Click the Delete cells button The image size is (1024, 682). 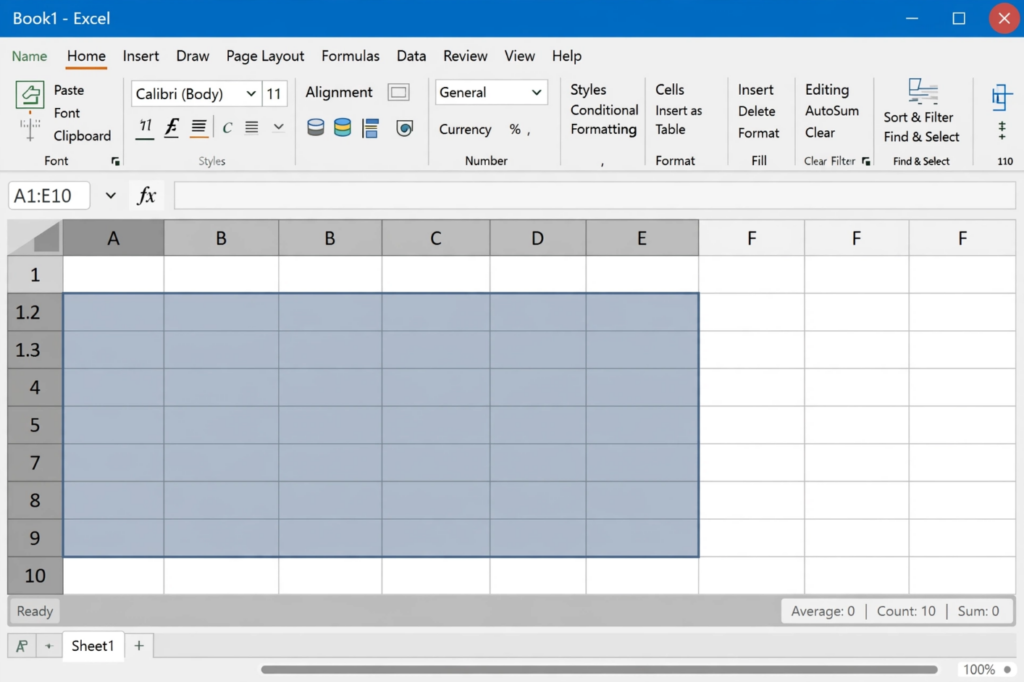coord(756,111)
